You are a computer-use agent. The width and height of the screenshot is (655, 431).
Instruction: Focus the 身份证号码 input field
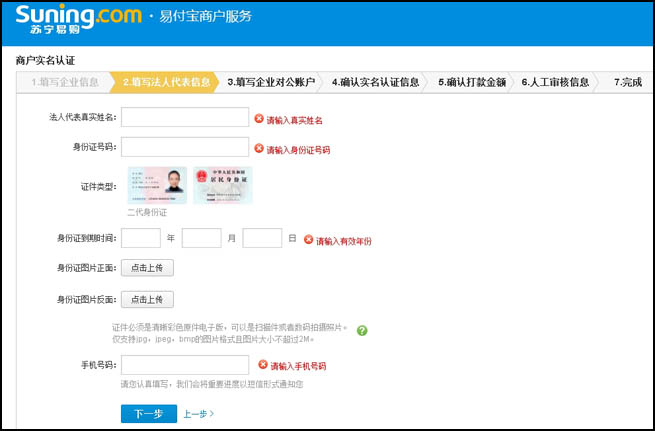coord(184,147)
